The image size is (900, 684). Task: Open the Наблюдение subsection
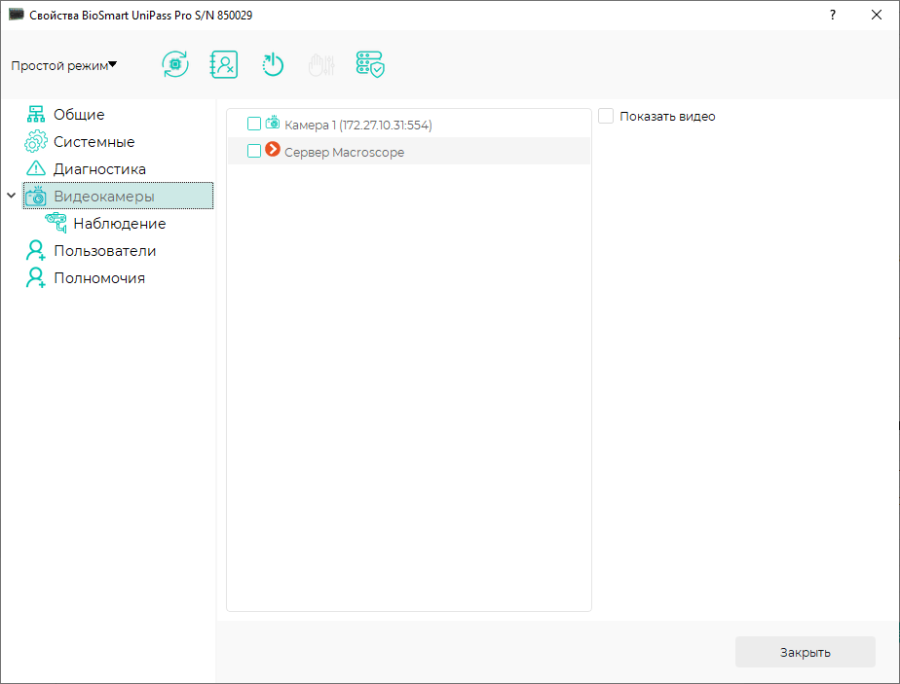coord(119,224)
